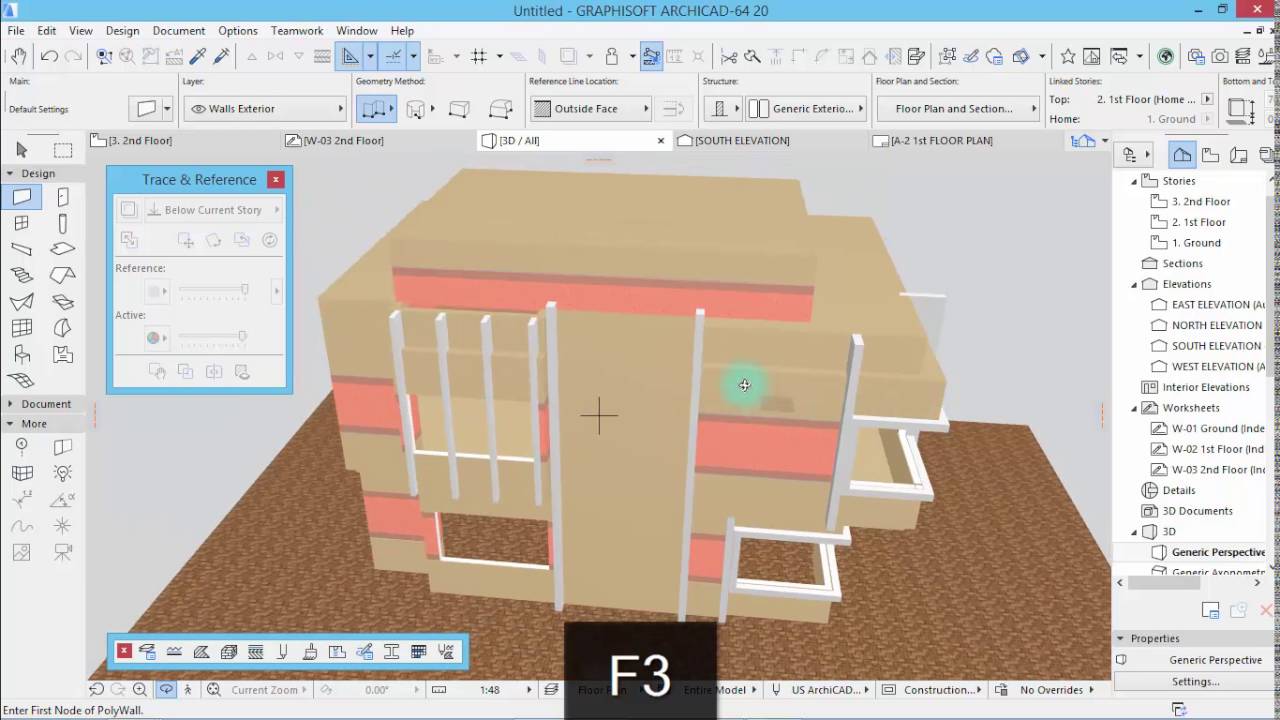This screenshot has width=1280, height=720.
Task: Click the Pan hand icon
Action: [18, 56]
